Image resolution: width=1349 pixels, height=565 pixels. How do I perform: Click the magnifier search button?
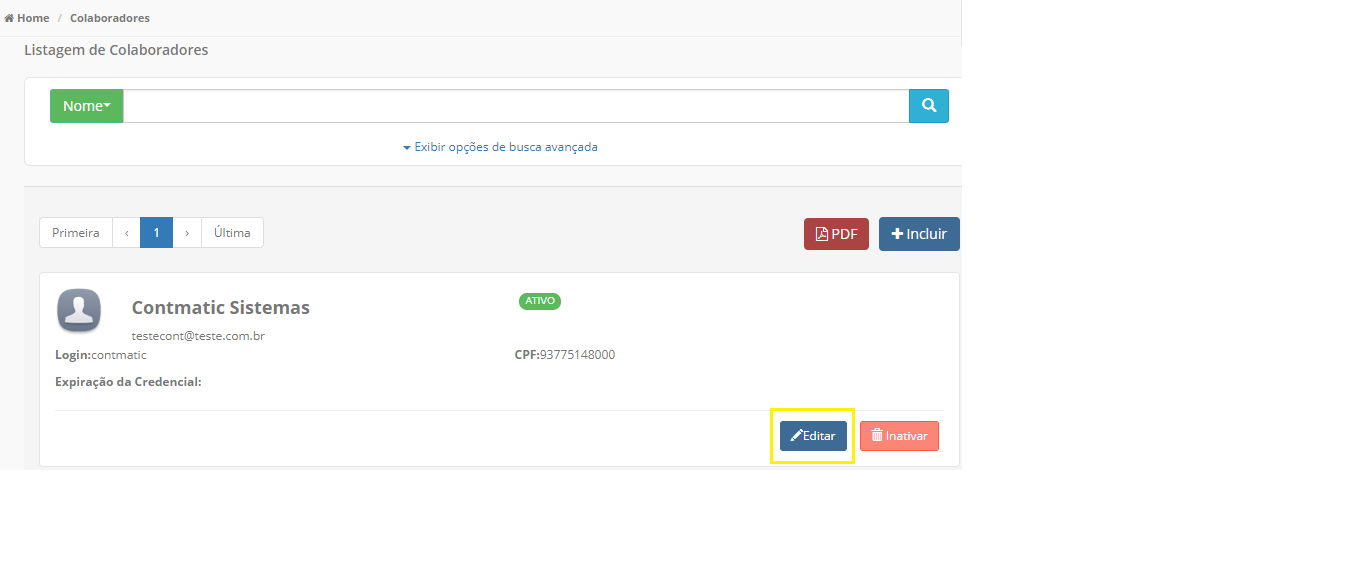pos(929,106)
